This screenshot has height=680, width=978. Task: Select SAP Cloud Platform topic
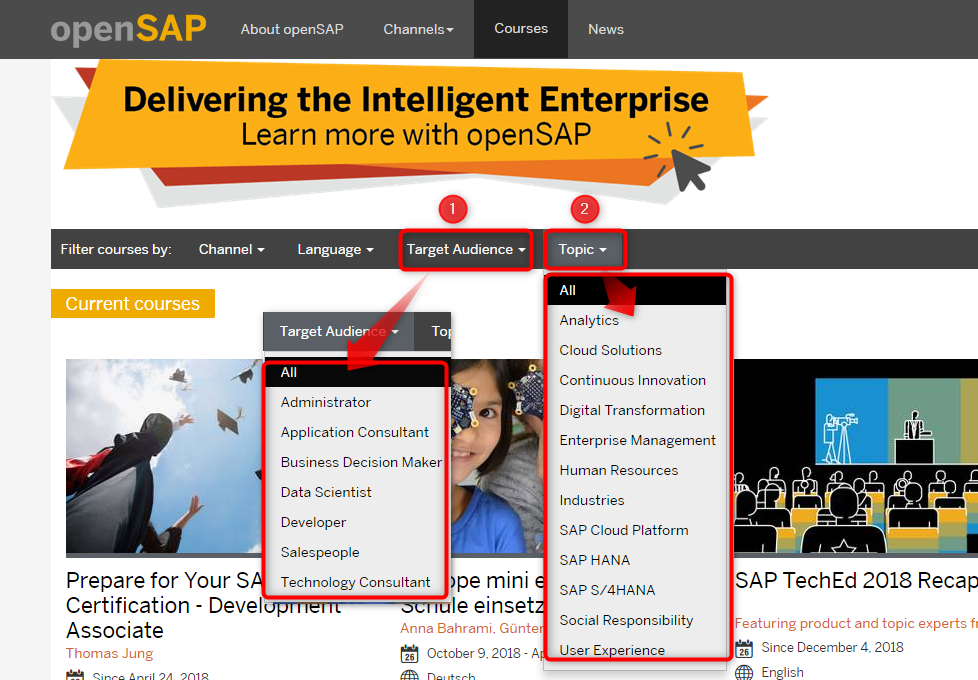pyautogui.click(x=637, y=530)
